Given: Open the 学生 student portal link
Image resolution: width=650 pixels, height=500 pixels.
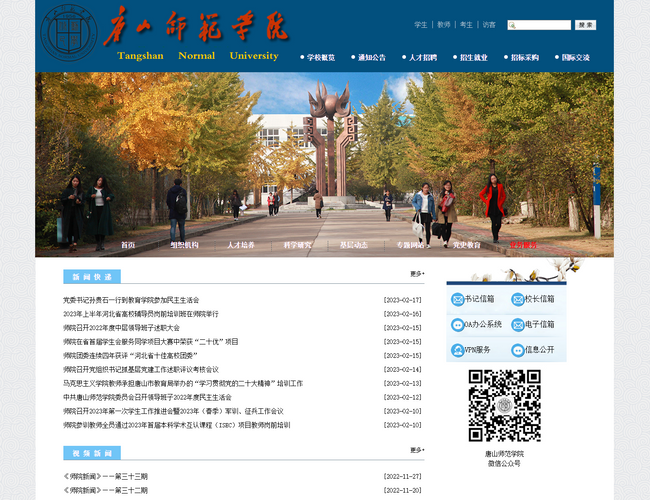Looking at the screenshot, I should 421,25.
